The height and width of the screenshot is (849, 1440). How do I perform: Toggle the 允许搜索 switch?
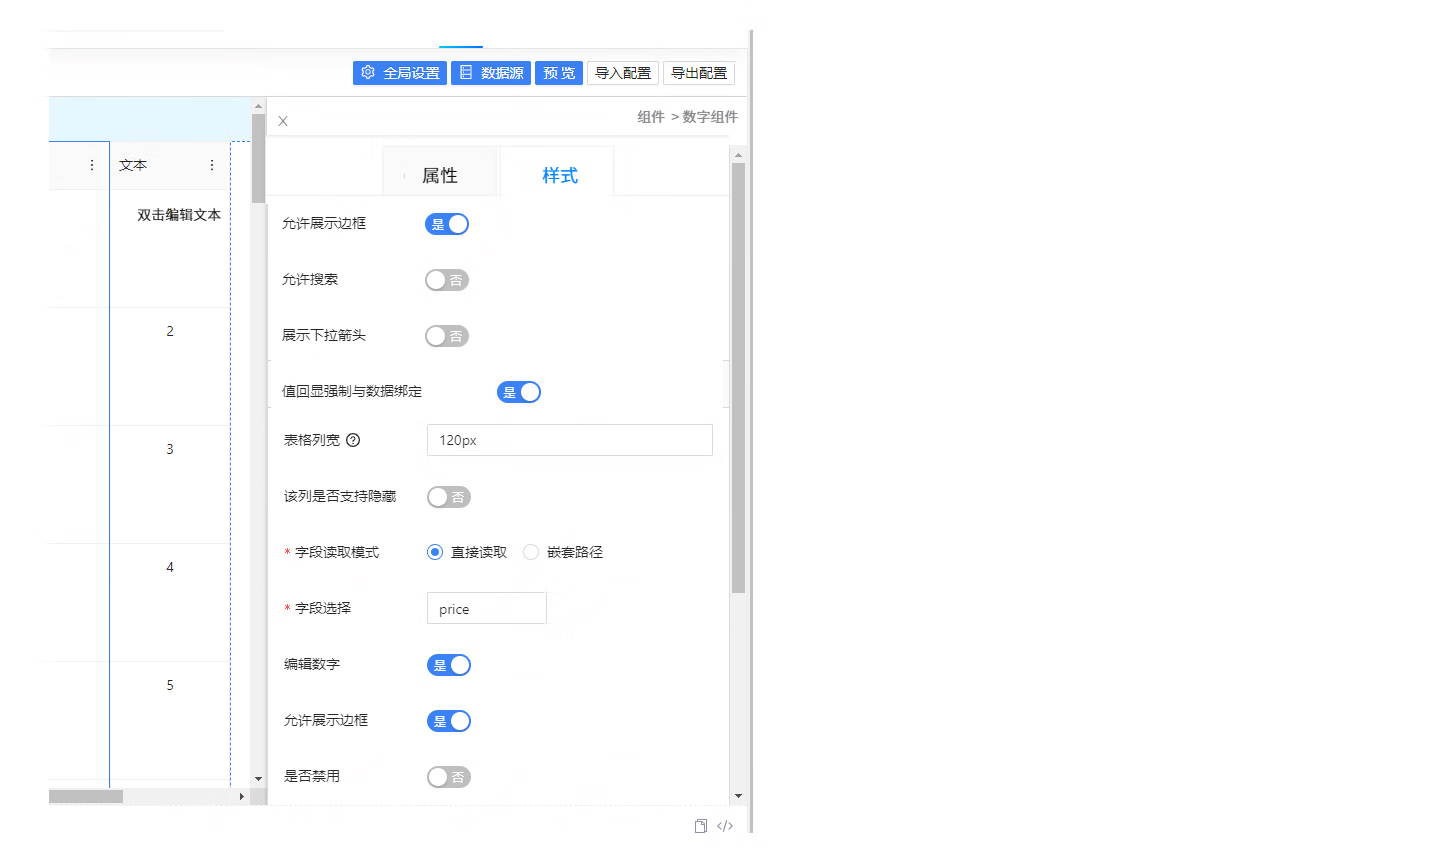[x=447, y=280]
